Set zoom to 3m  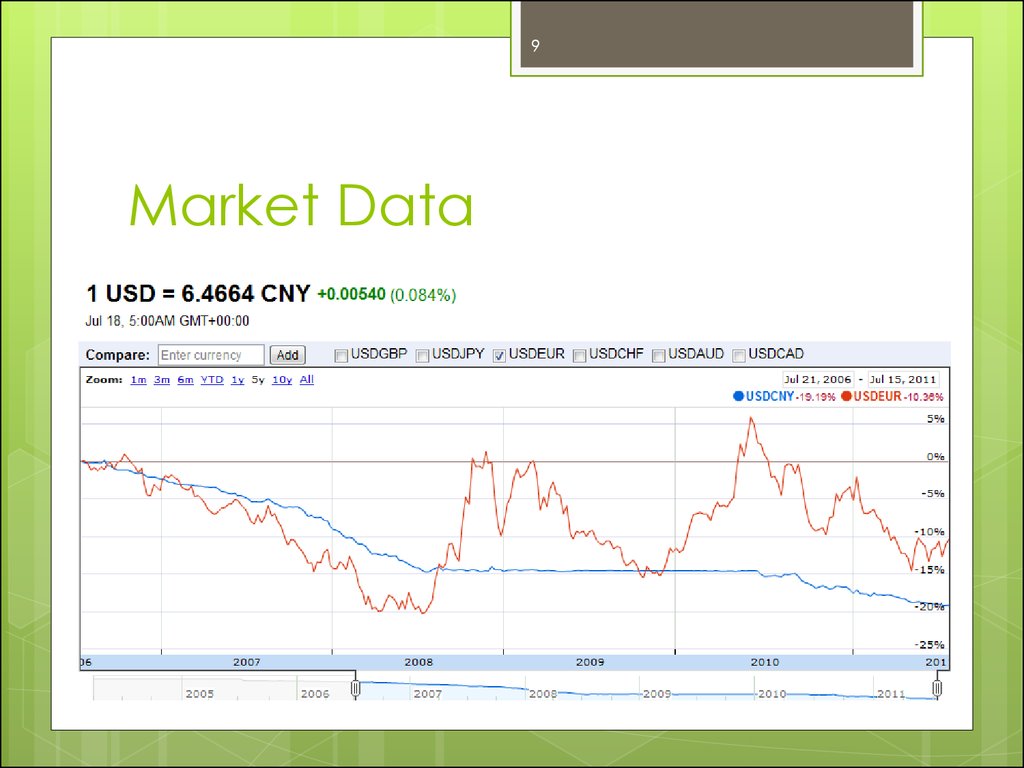pos(162,379)
